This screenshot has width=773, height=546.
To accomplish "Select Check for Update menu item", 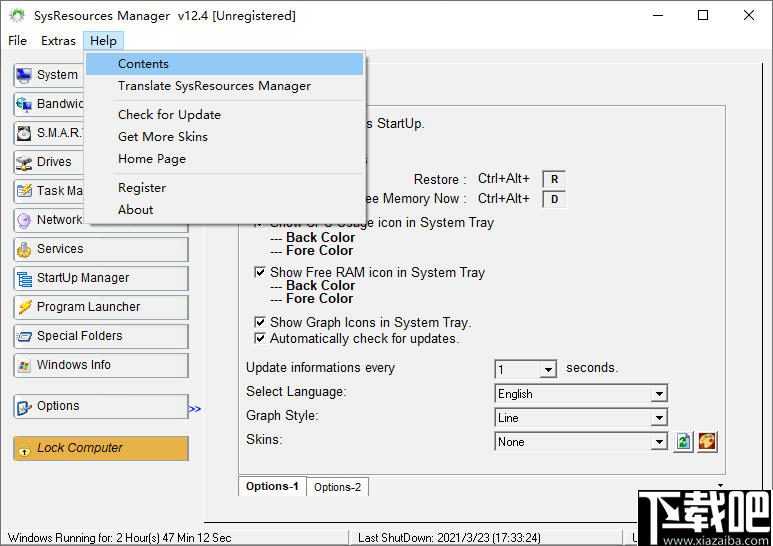I will (x=224, y=115).
